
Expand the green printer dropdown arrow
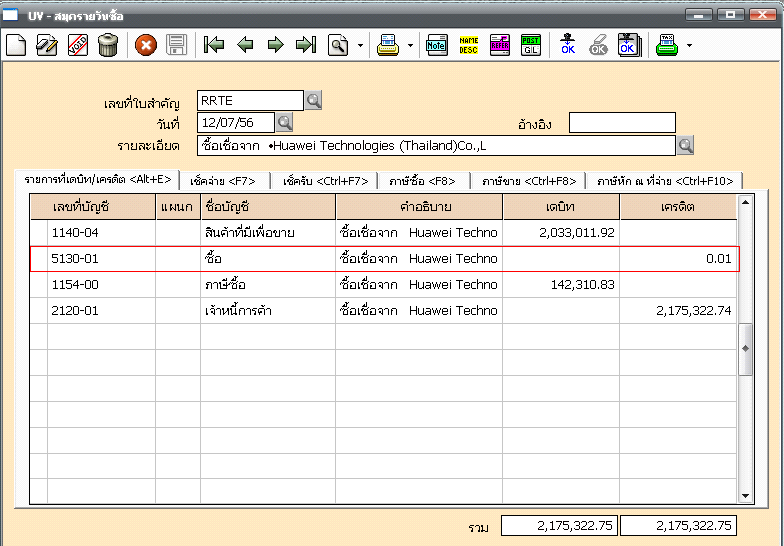click(689, 46)
